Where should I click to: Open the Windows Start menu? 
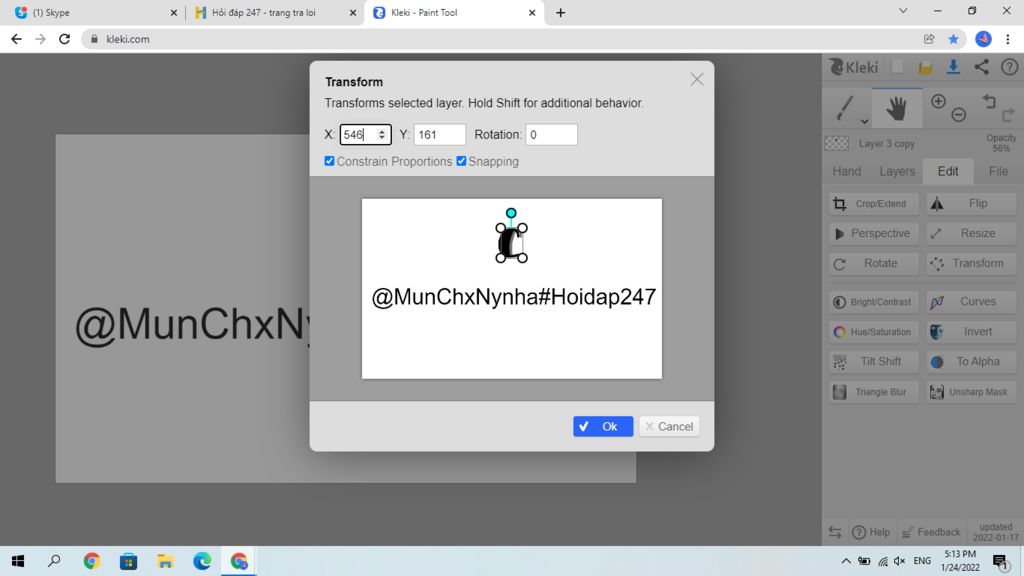click(x=18, y=561)
